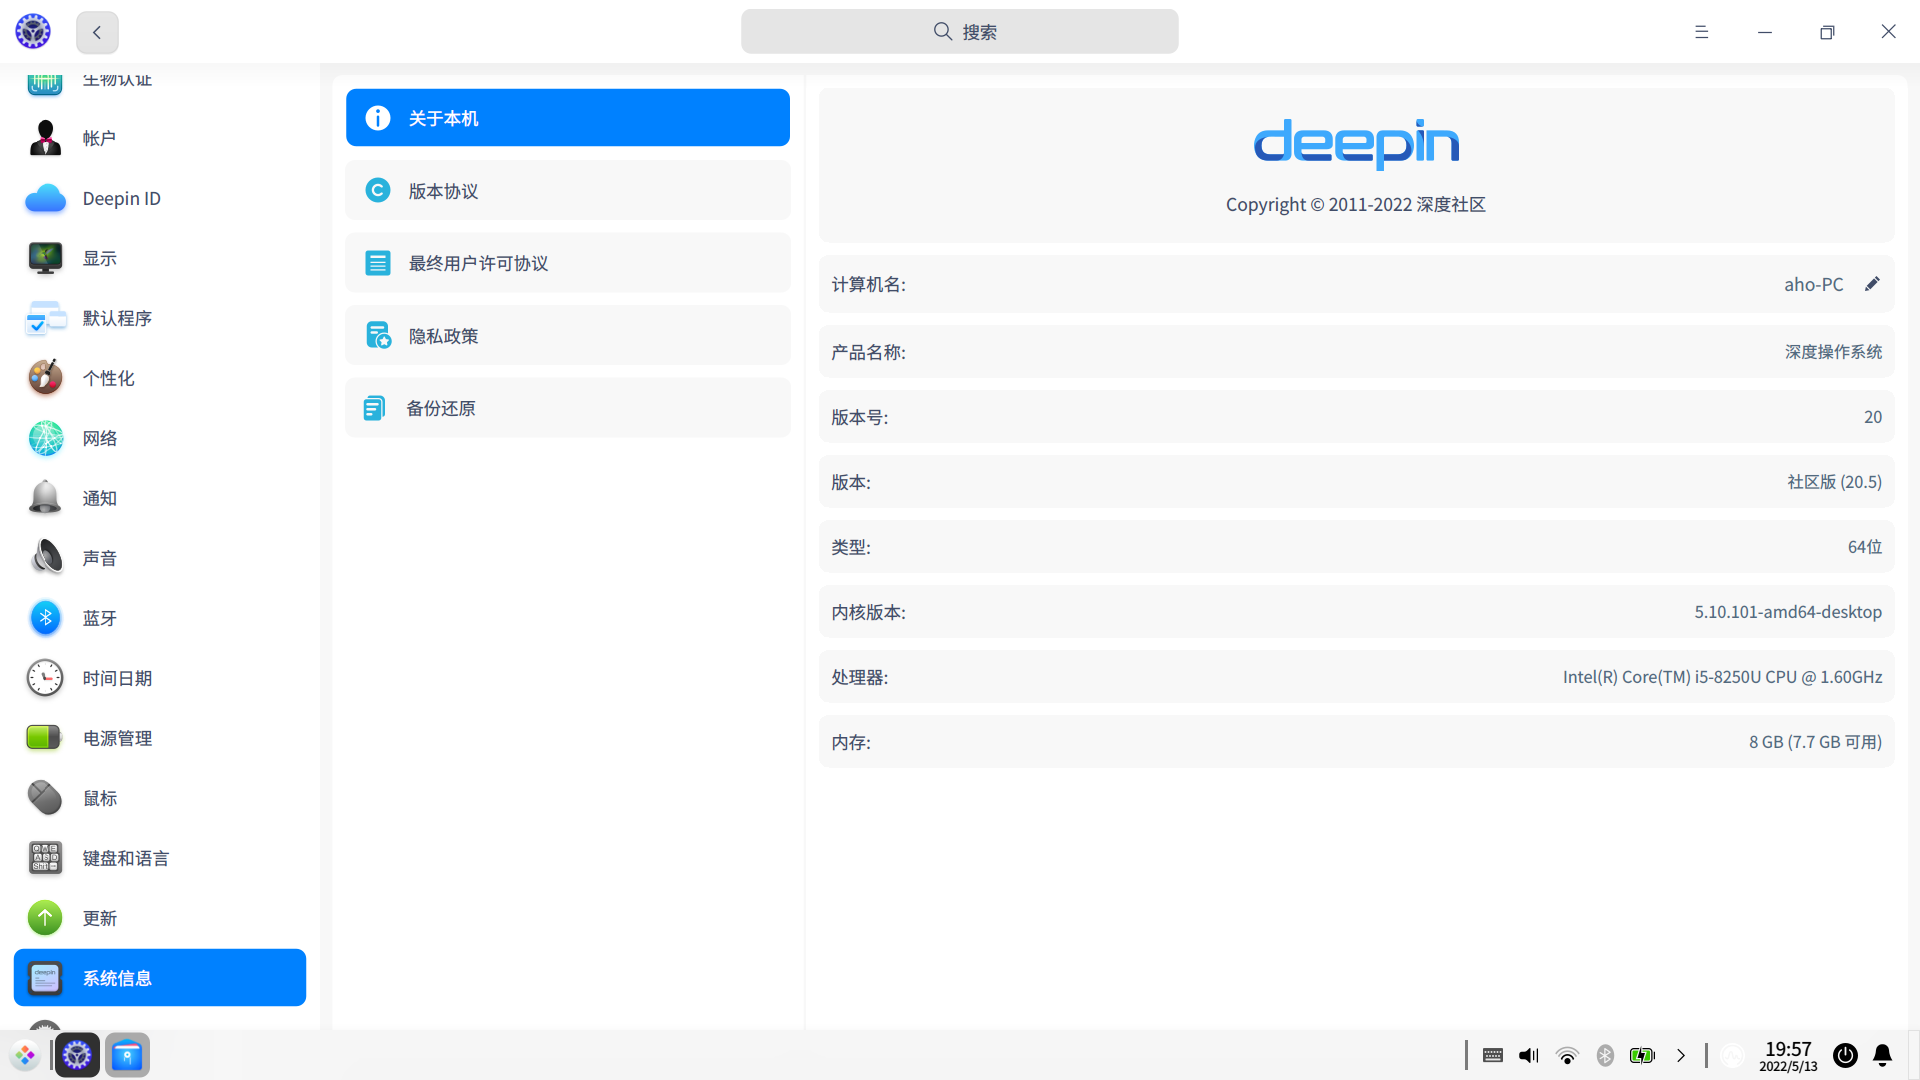This screenshot has width=1920, height=1080.
Task: Launch File Manager from the dock
Action: pyautogui.click(x=127, y=1055)
